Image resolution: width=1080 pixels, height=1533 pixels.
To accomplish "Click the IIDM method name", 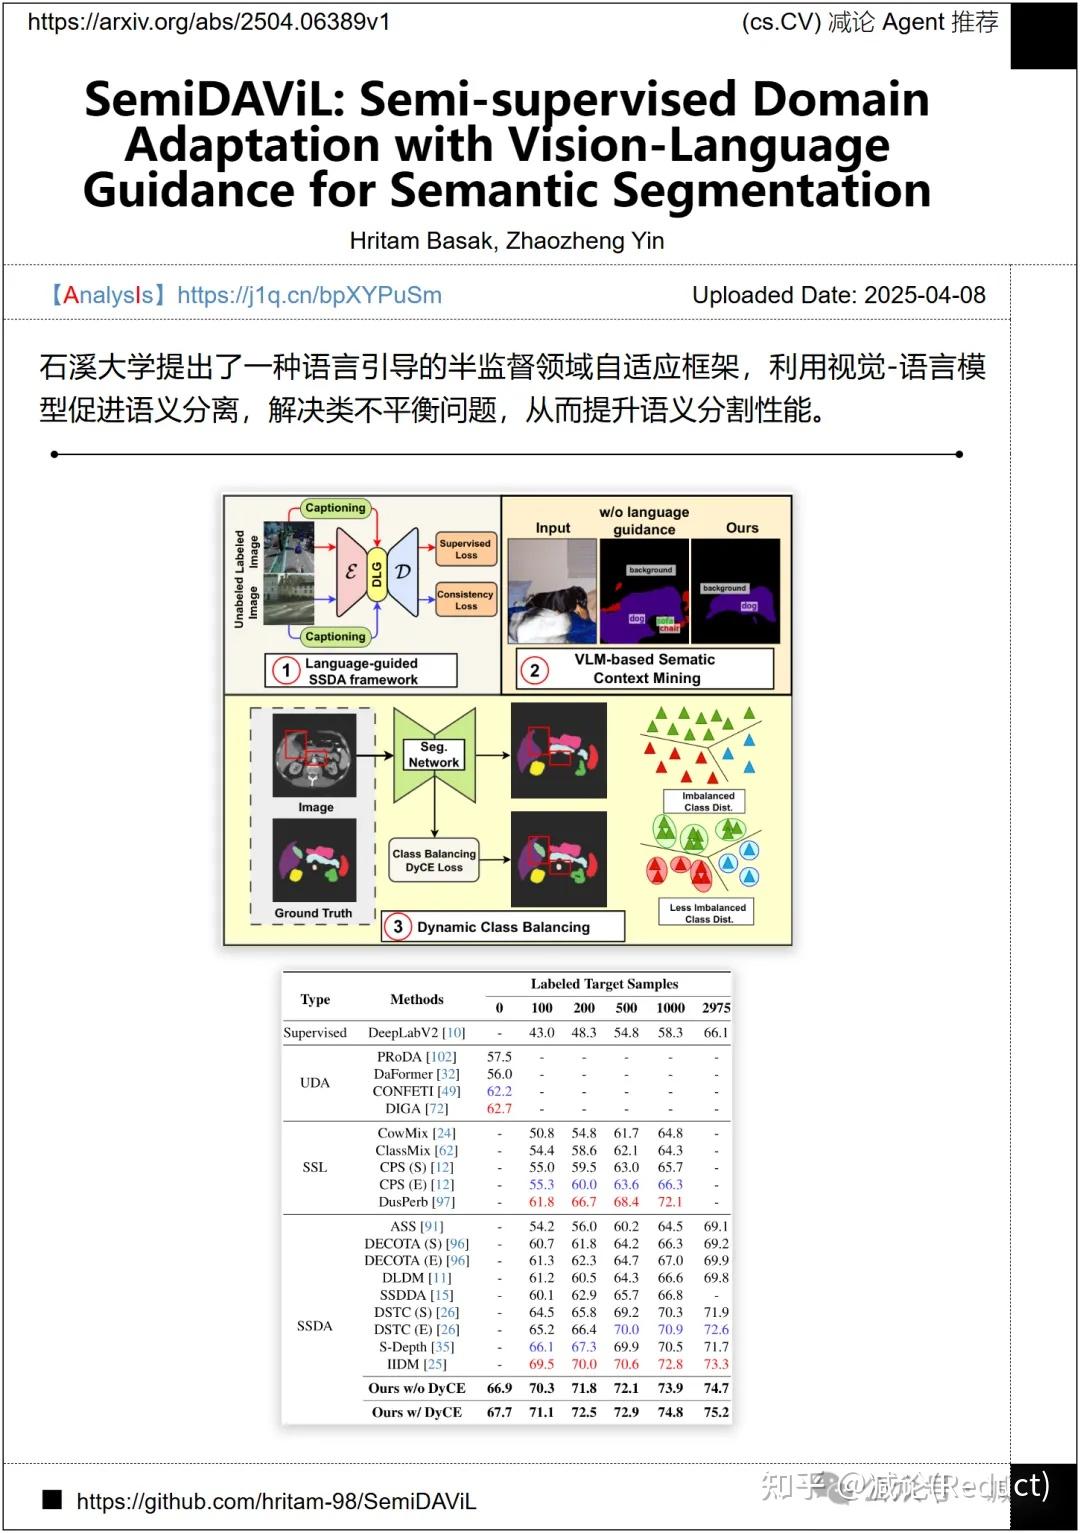I will pos(403,1364).
